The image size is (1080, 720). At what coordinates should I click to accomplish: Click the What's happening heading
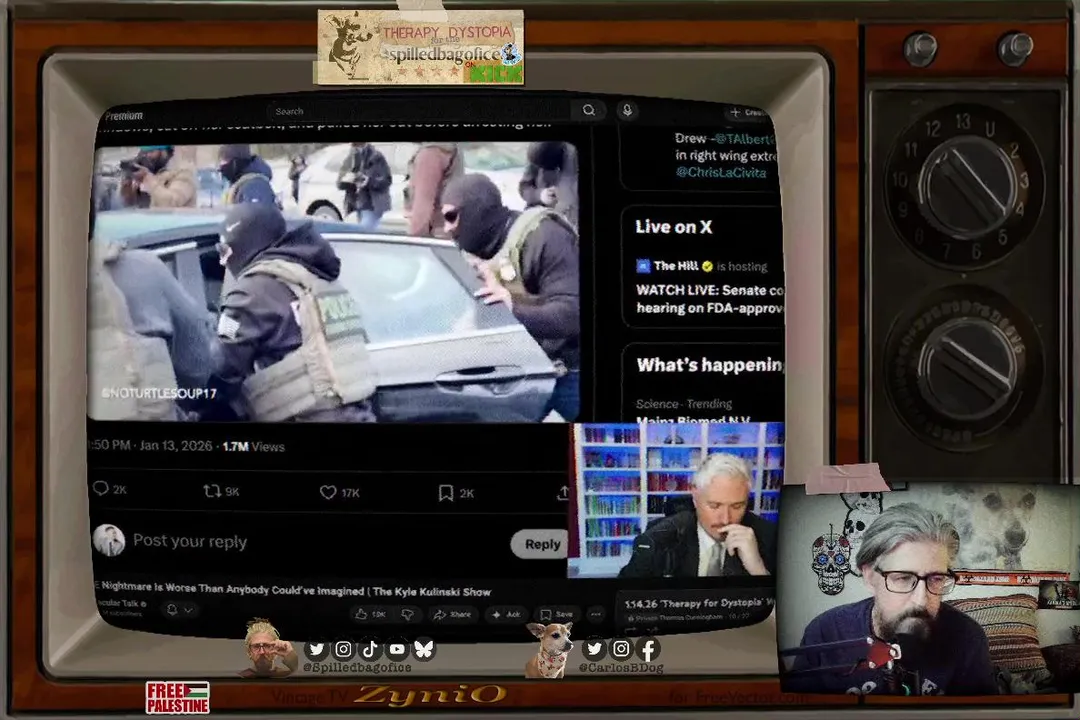click(709, 364)
